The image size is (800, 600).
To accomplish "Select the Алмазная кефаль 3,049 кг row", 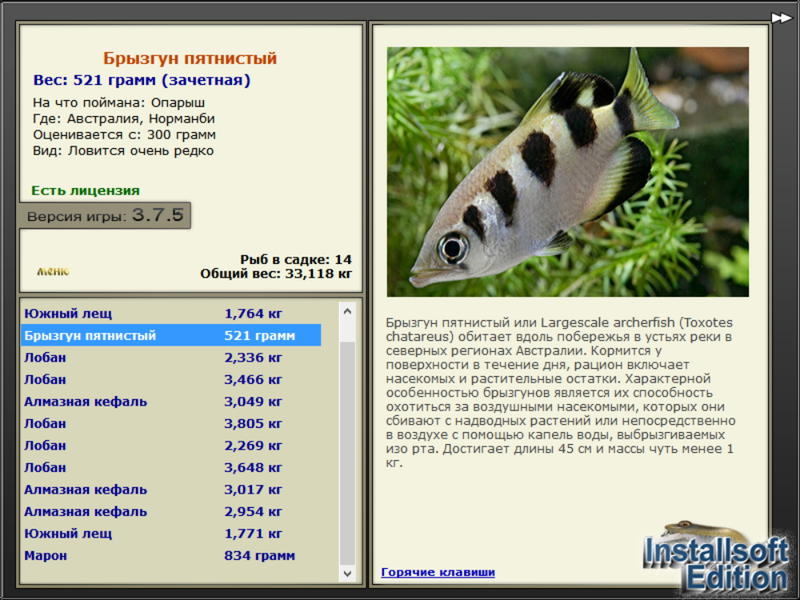I will coord(171,401).
